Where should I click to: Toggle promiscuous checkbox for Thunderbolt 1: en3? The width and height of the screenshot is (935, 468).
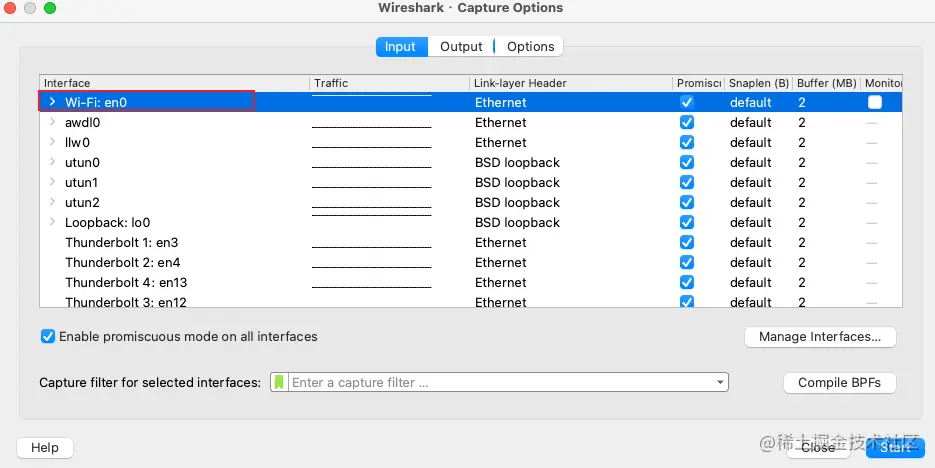tap(687, 242)
